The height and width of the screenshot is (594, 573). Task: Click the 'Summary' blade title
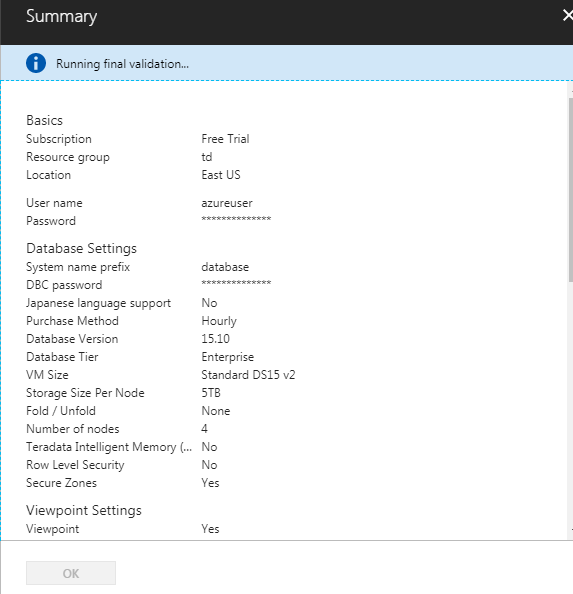[x=61, y=16]
